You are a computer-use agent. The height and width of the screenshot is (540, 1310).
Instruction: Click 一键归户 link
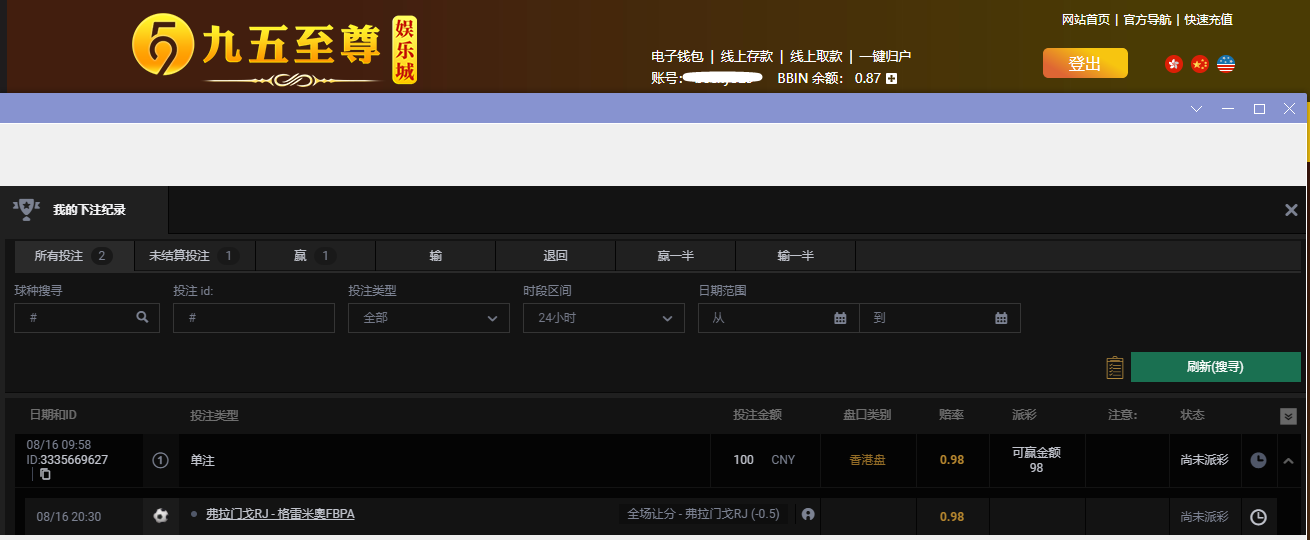885,56
